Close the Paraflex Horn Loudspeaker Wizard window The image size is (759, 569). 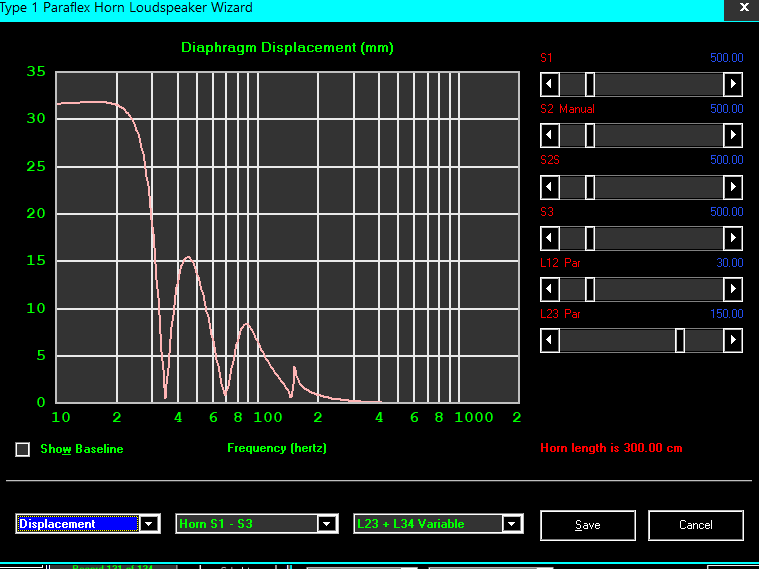(744, 8)
